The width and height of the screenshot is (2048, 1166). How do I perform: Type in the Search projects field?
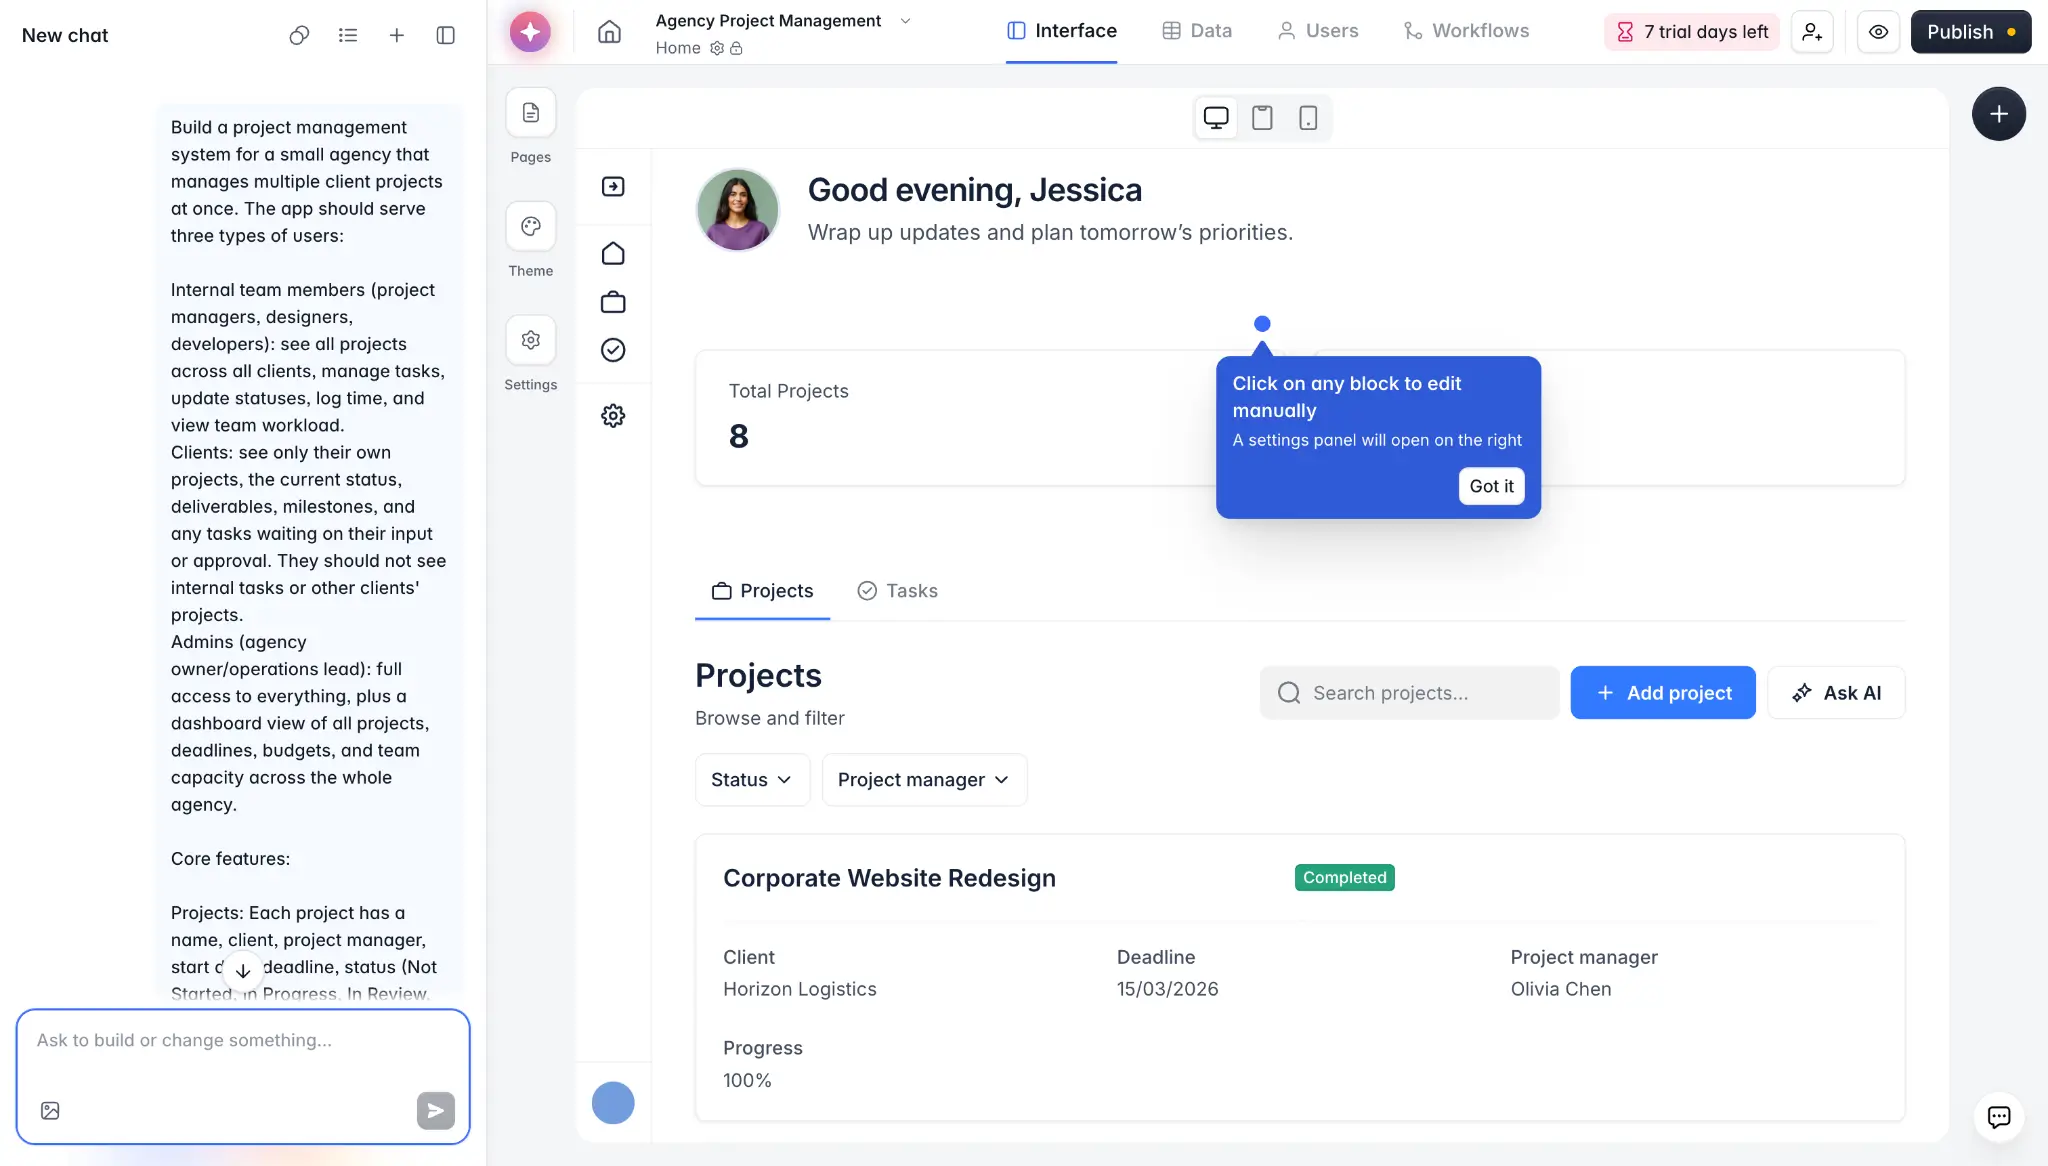pyautogui.click(x=1407, y=692)
